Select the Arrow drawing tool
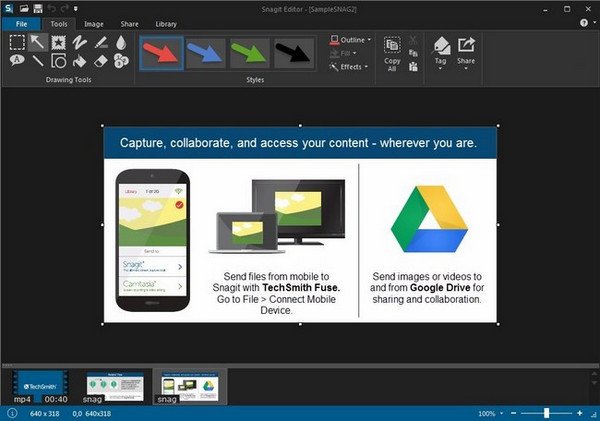The height and width of the screenshot is (421, 600). [x=38, y=42]
